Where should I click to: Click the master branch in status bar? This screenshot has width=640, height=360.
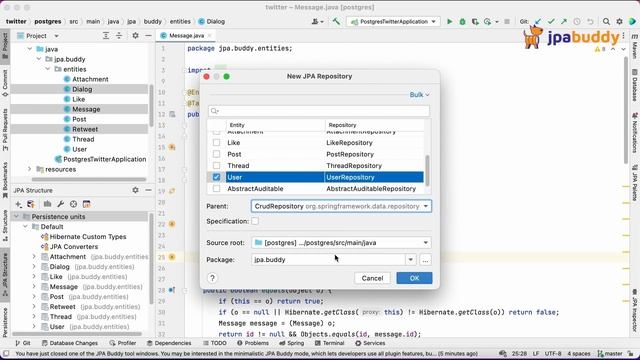[610, 353]
